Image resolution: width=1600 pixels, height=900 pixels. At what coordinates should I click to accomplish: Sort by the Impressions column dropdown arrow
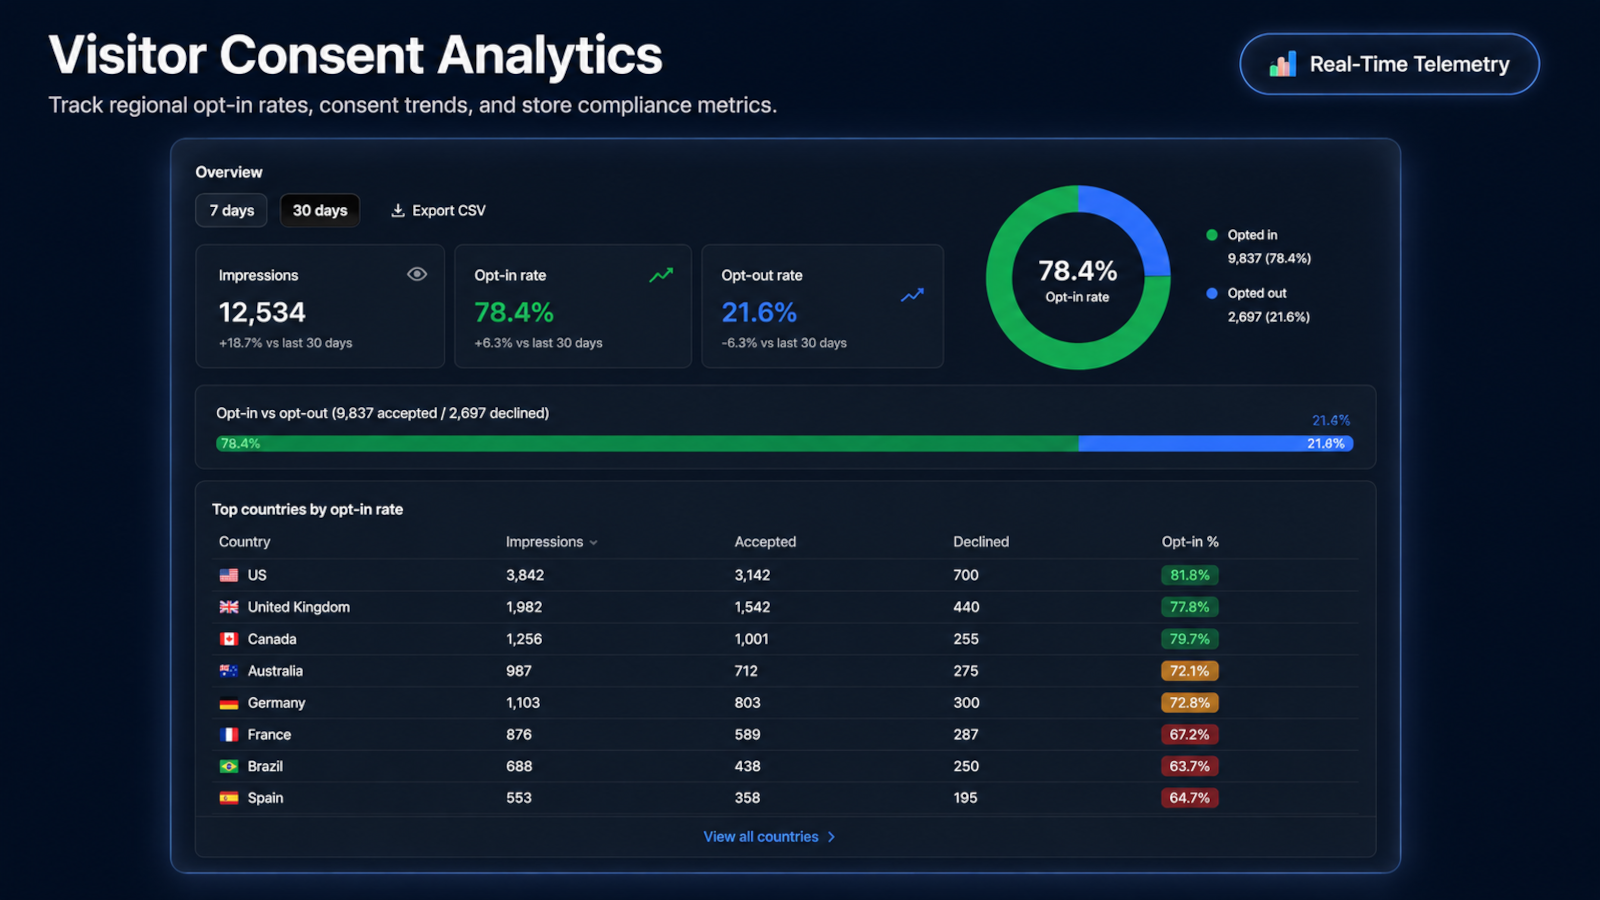point(594,542)
